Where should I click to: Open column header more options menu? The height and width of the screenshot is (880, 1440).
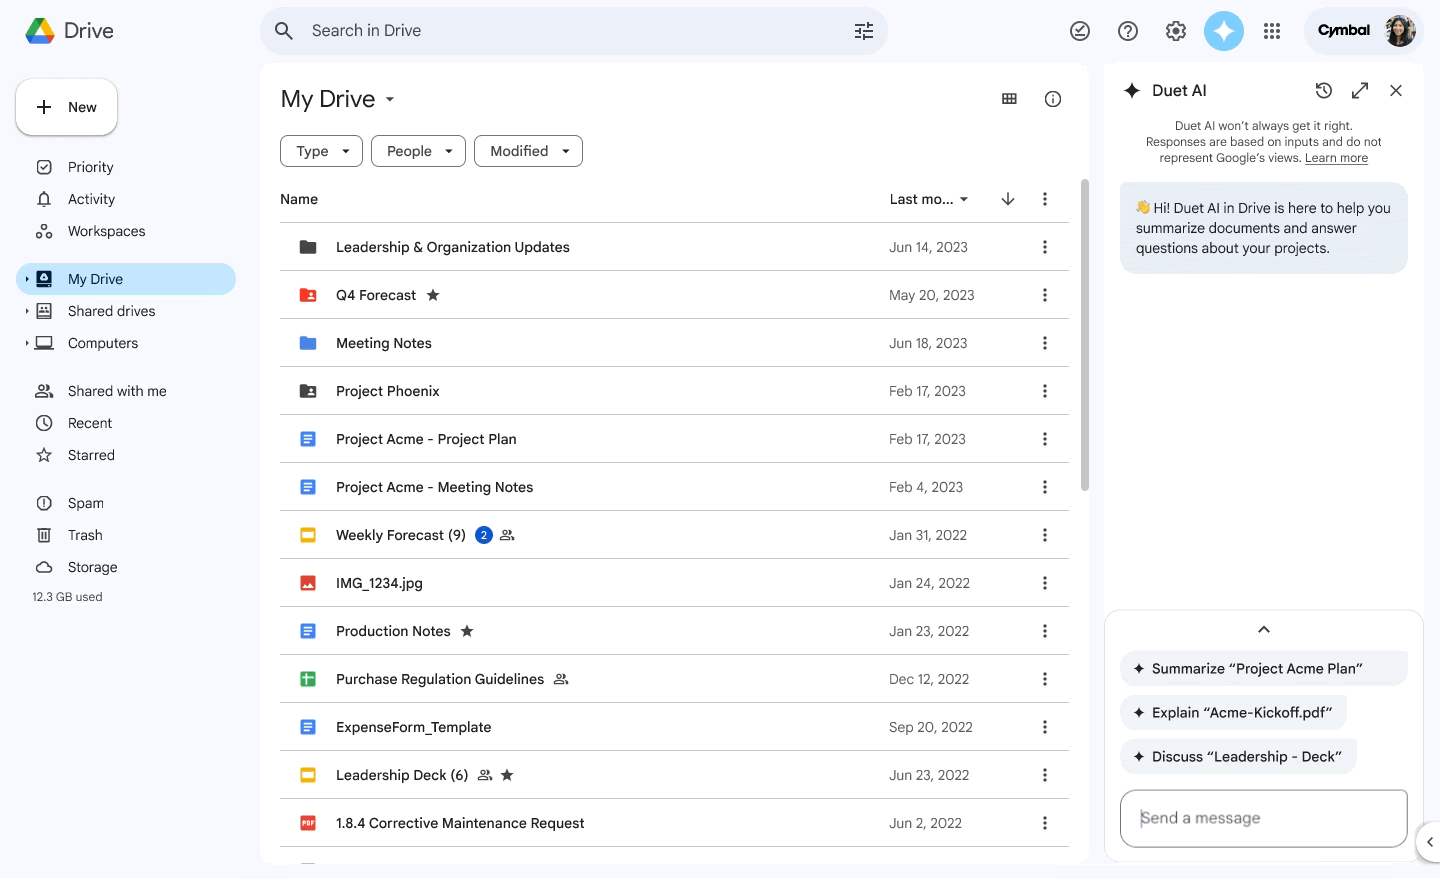1045,199
